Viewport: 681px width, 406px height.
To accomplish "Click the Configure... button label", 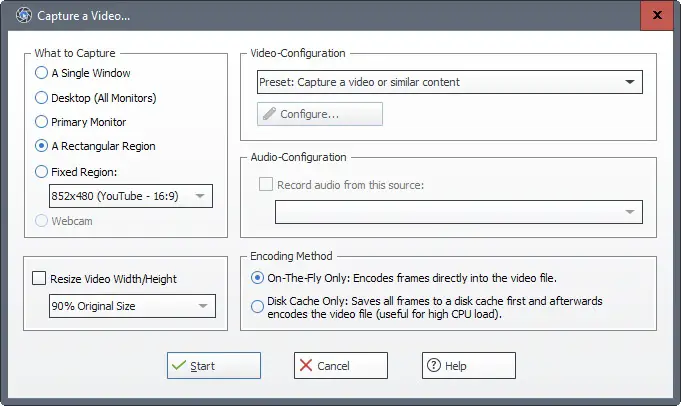I will [x=310, y=115].
